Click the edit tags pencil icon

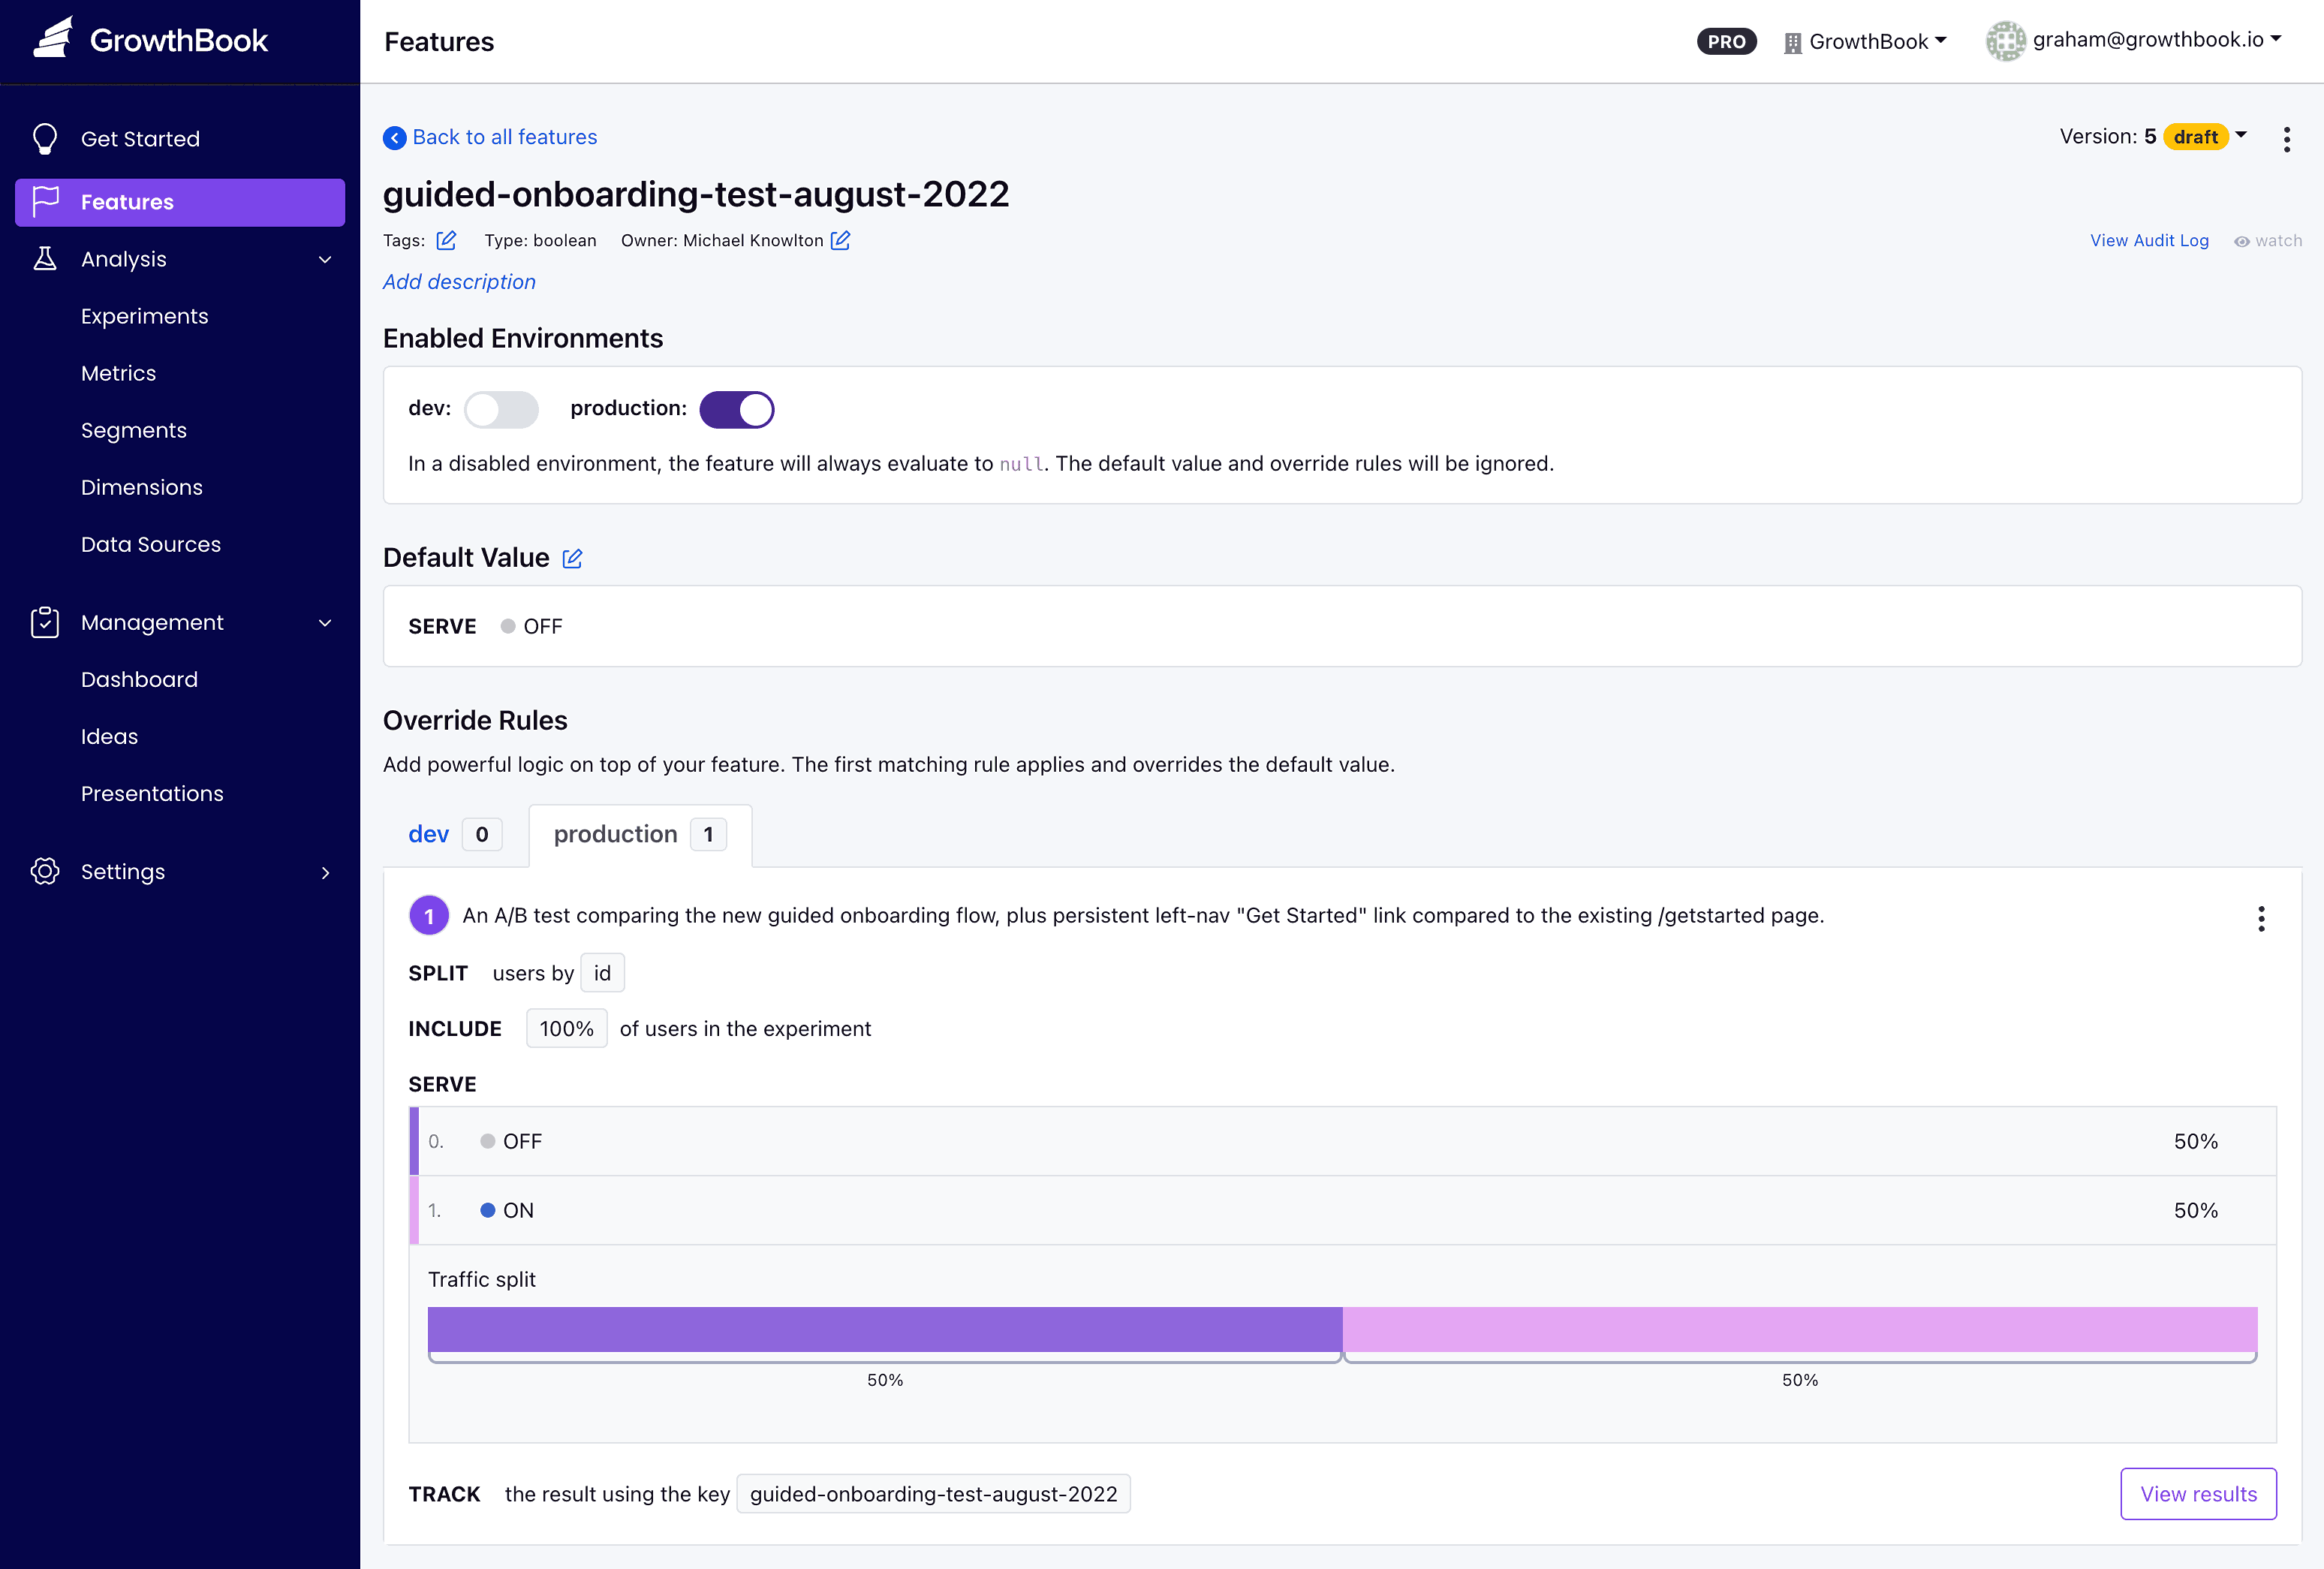(x=446, y=240)
